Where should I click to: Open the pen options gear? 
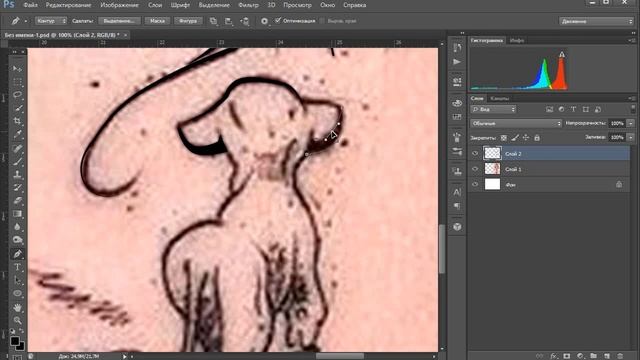point(264,21)
